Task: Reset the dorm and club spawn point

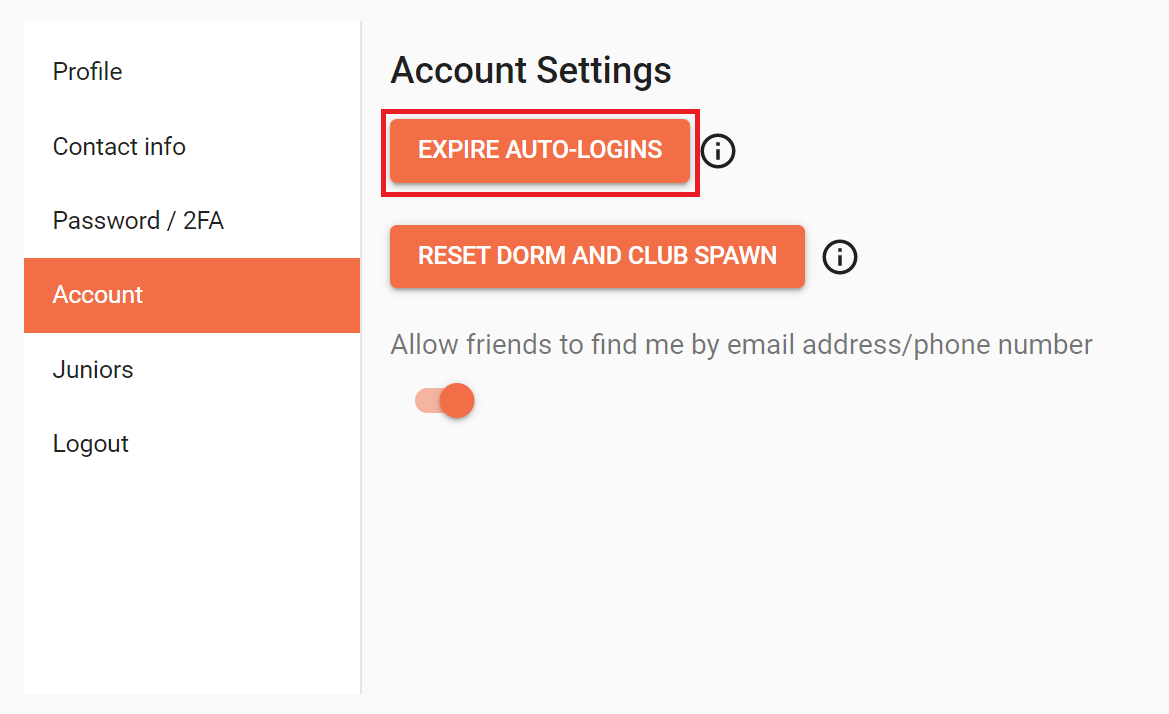Action: 597,256
